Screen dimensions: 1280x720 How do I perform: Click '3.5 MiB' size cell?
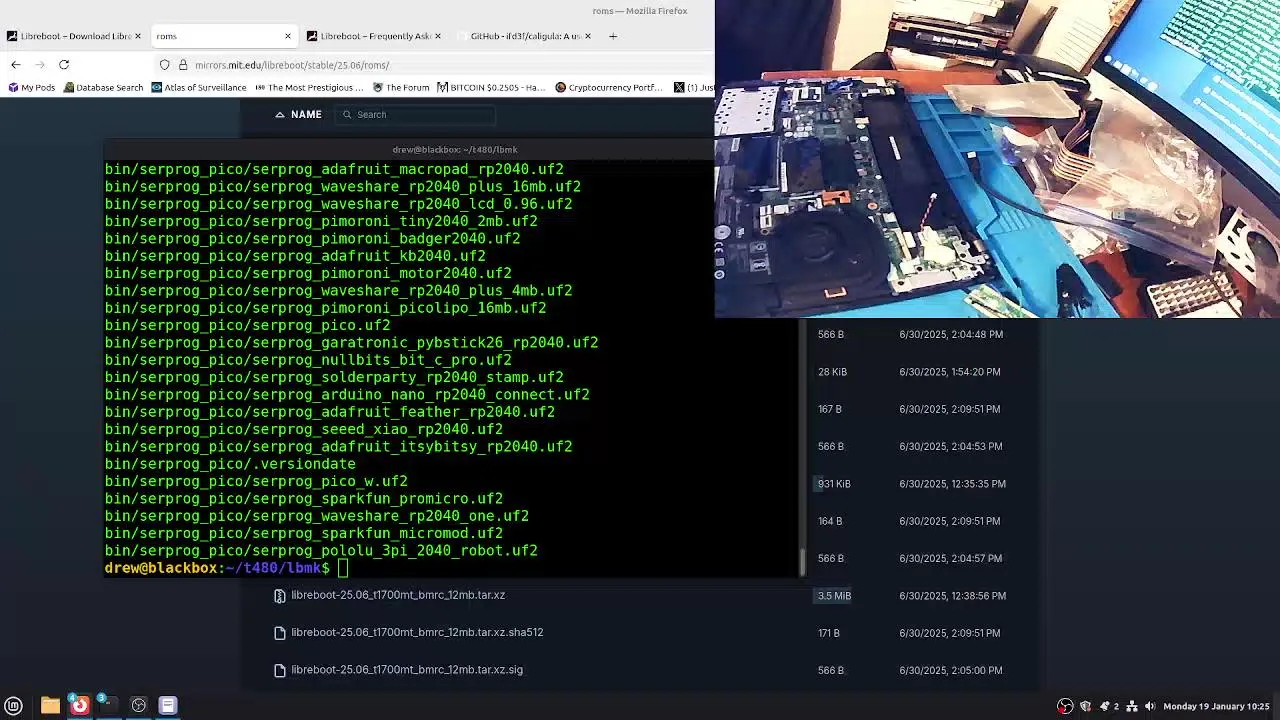834,596
